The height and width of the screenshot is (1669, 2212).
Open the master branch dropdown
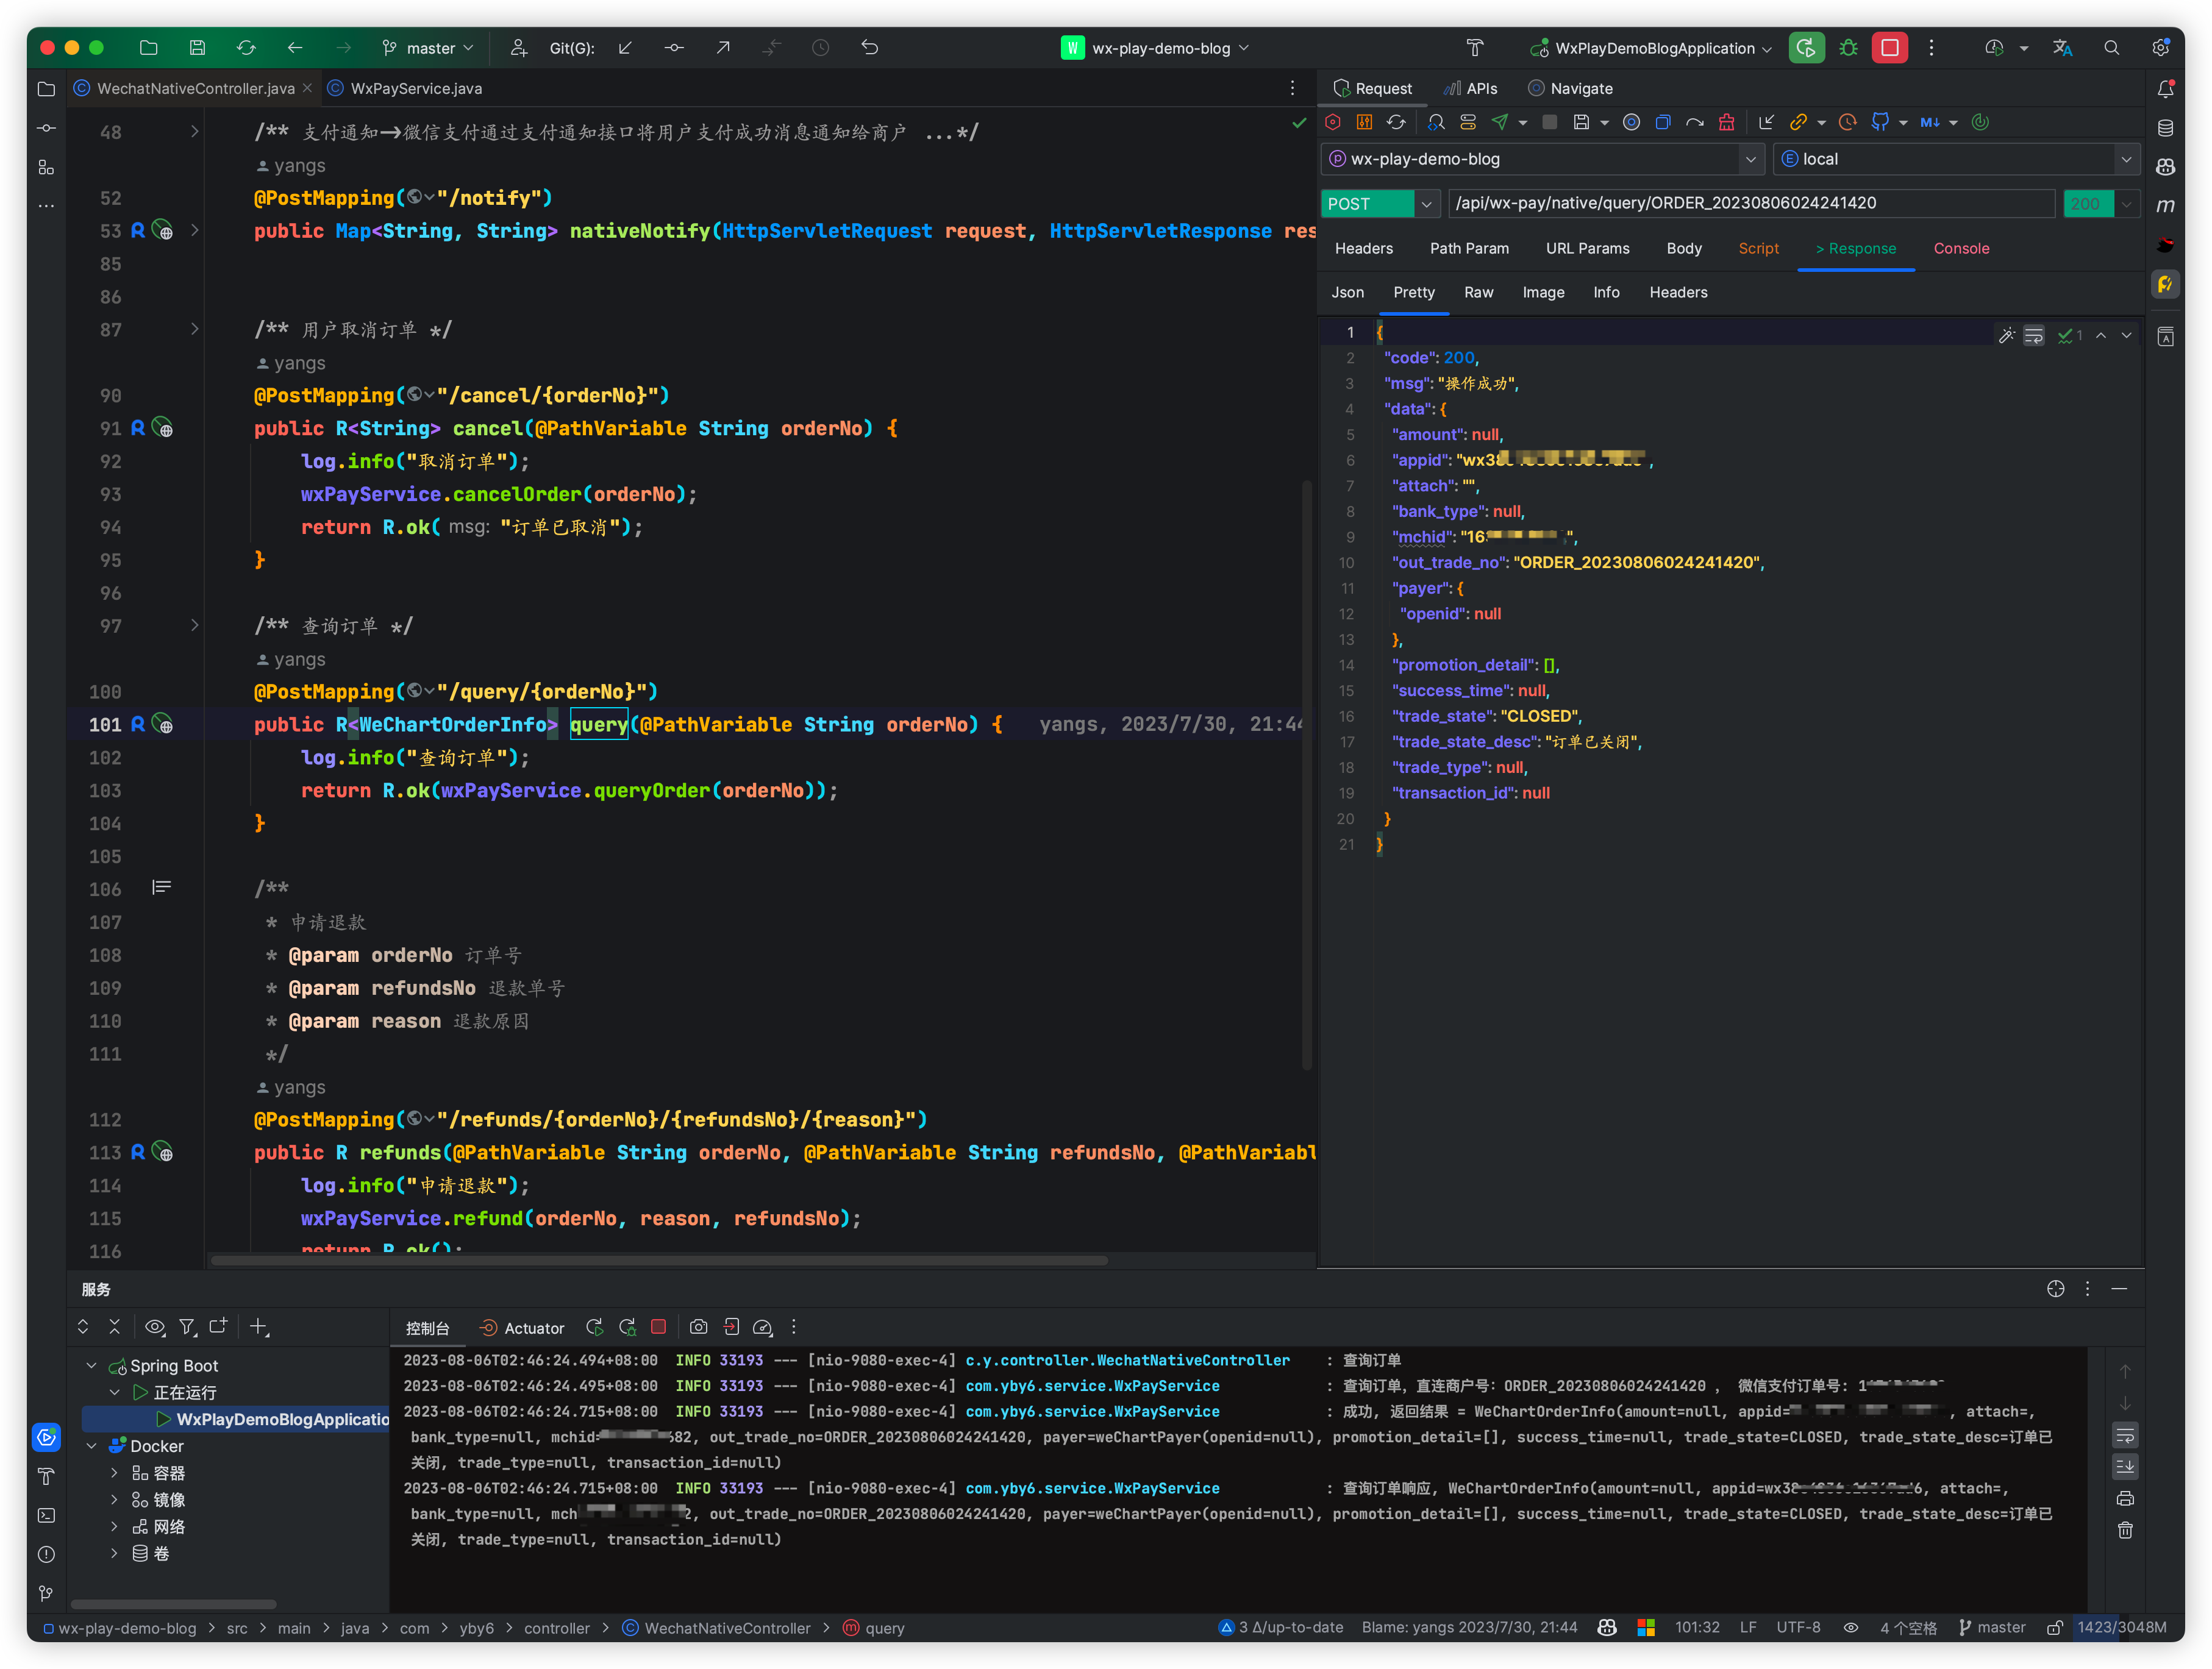[430, 48]
